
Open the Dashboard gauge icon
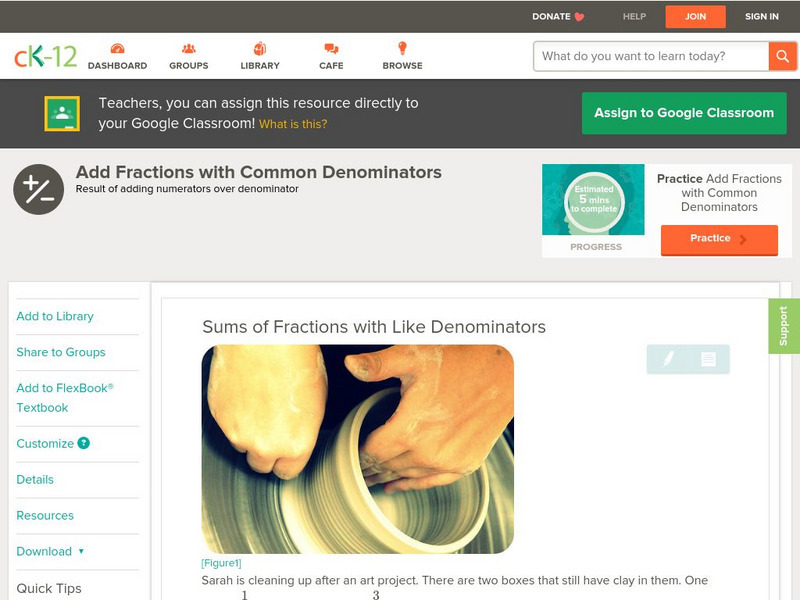117,48
